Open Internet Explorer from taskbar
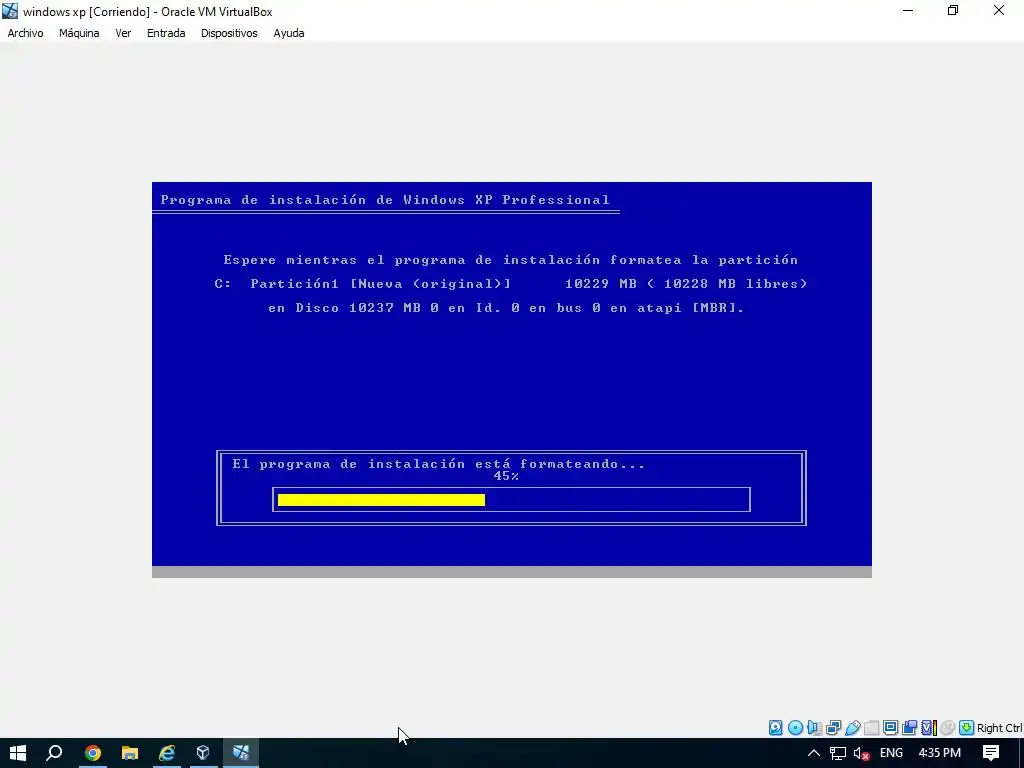1024x768 pixels. click(167, 753)
